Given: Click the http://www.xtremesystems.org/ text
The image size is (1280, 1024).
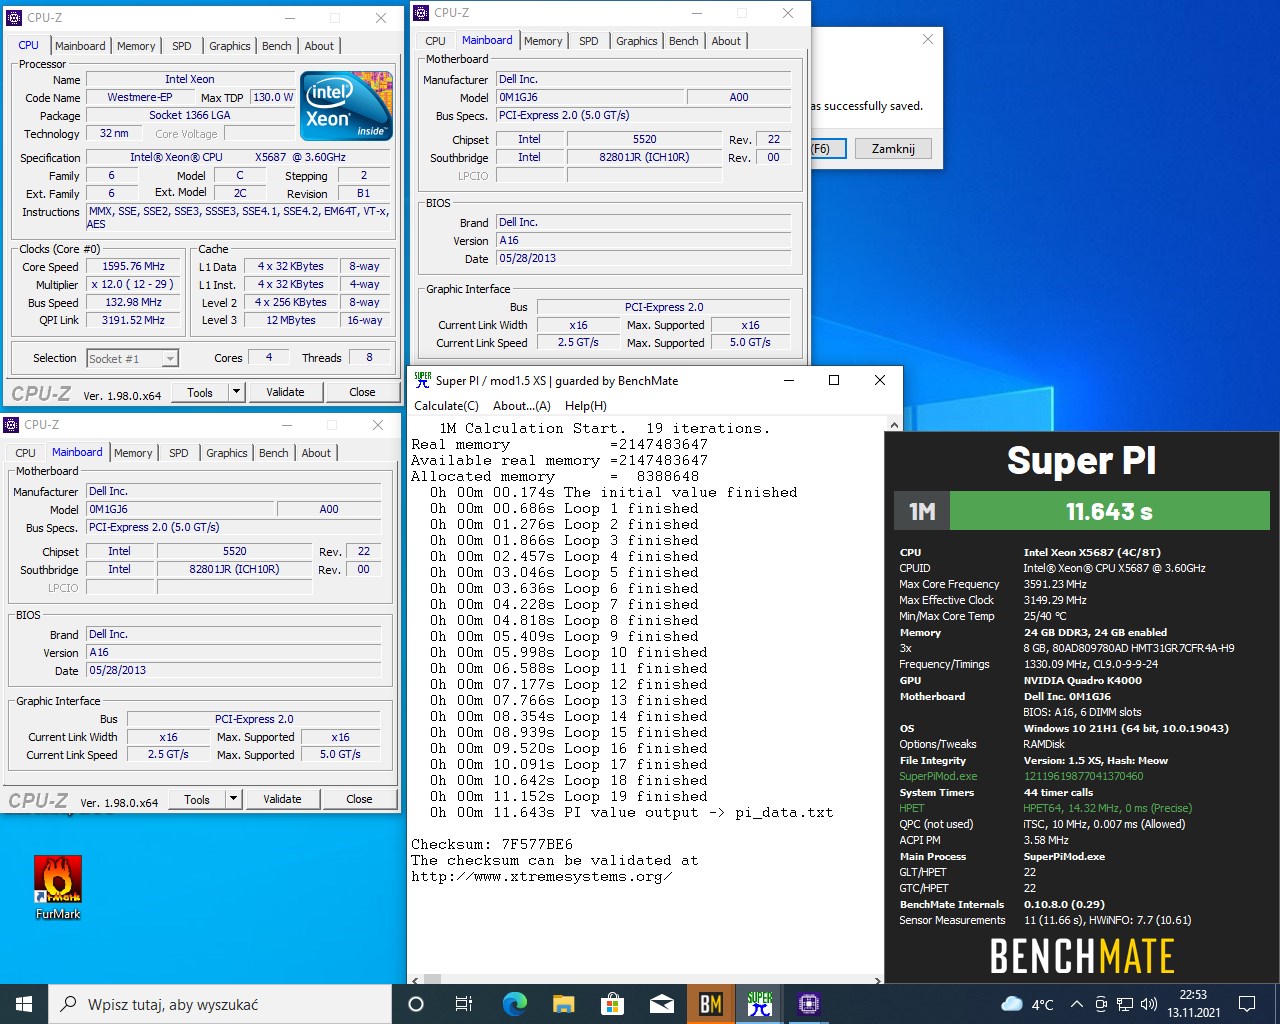Looking at the screenshot, I should coord(541,876).
